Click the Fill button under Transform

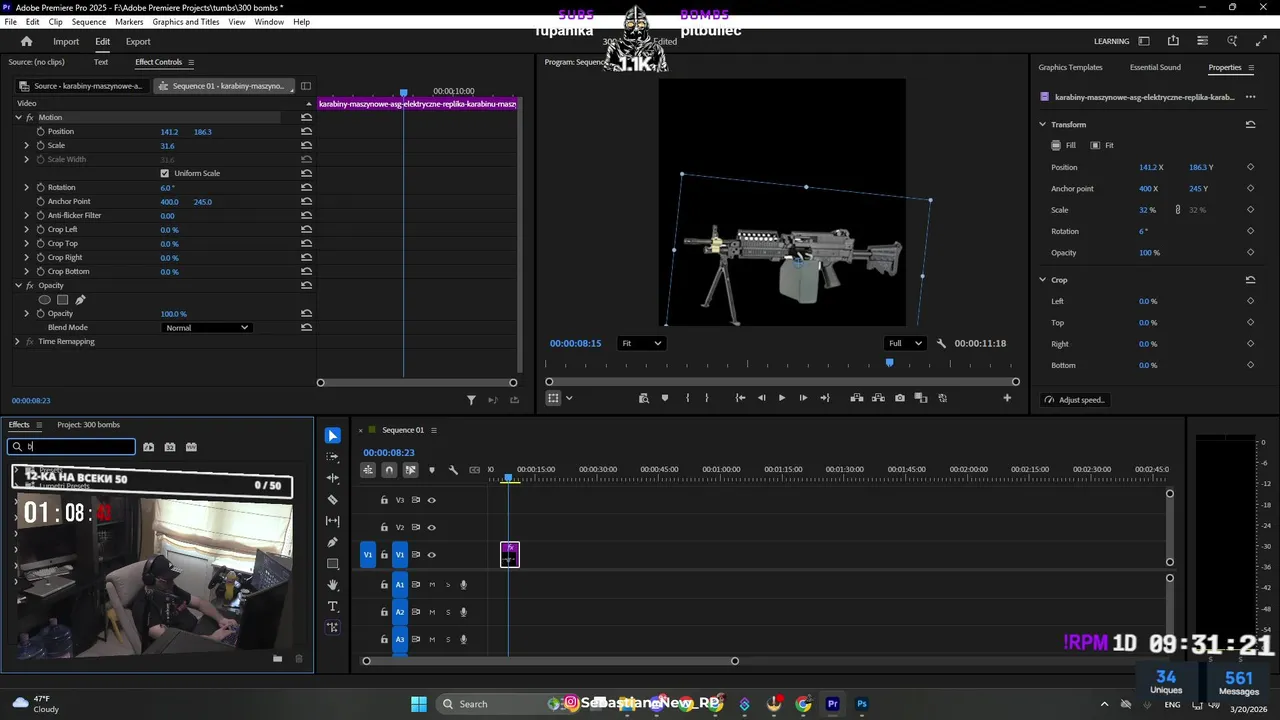[x=1064, y=145]
